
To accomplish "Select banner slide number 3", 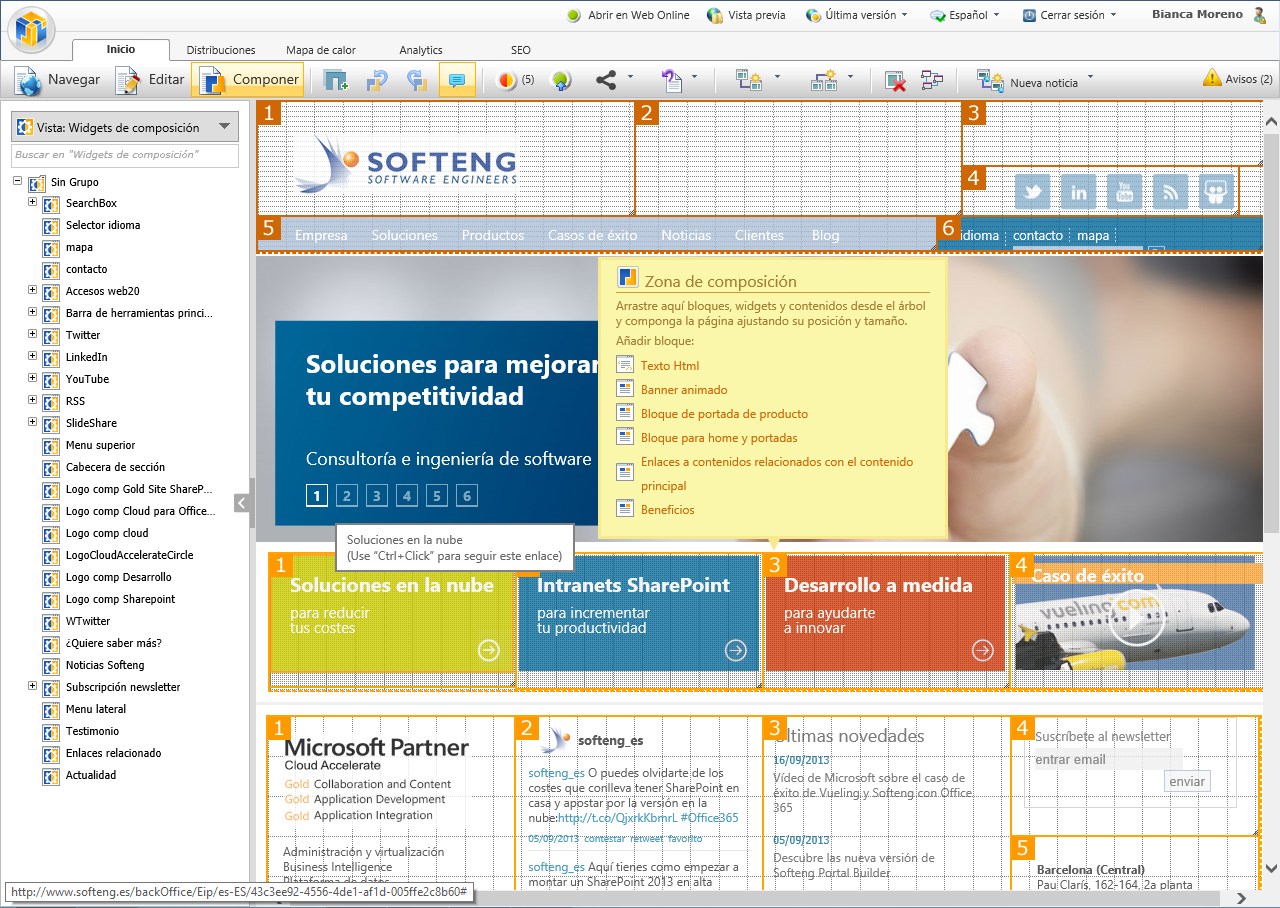I will (376, 495).
